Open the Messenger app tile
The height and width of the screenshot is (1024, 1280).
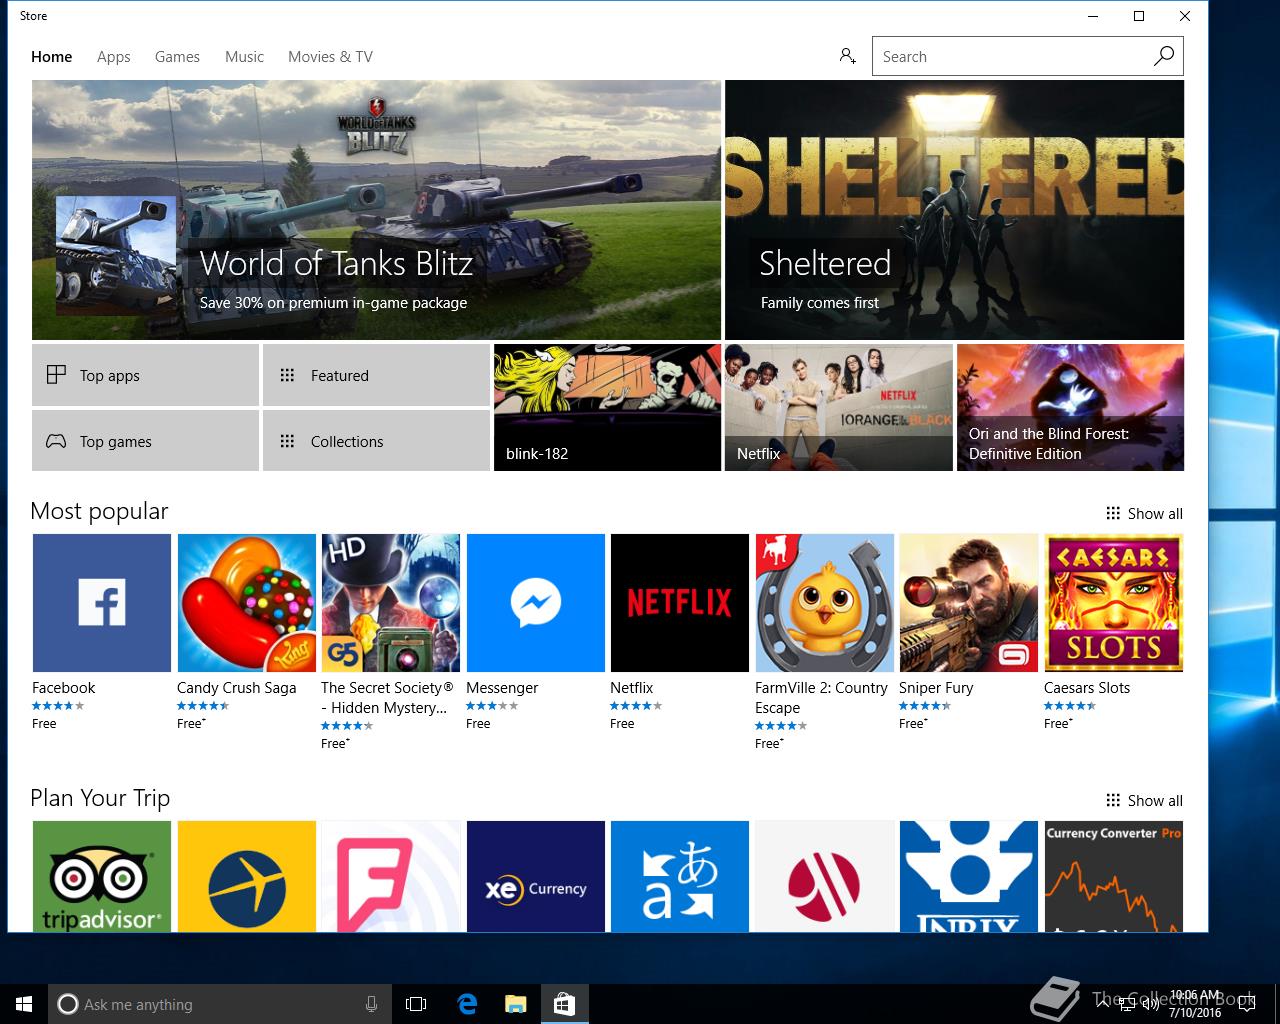pos(536,603)
